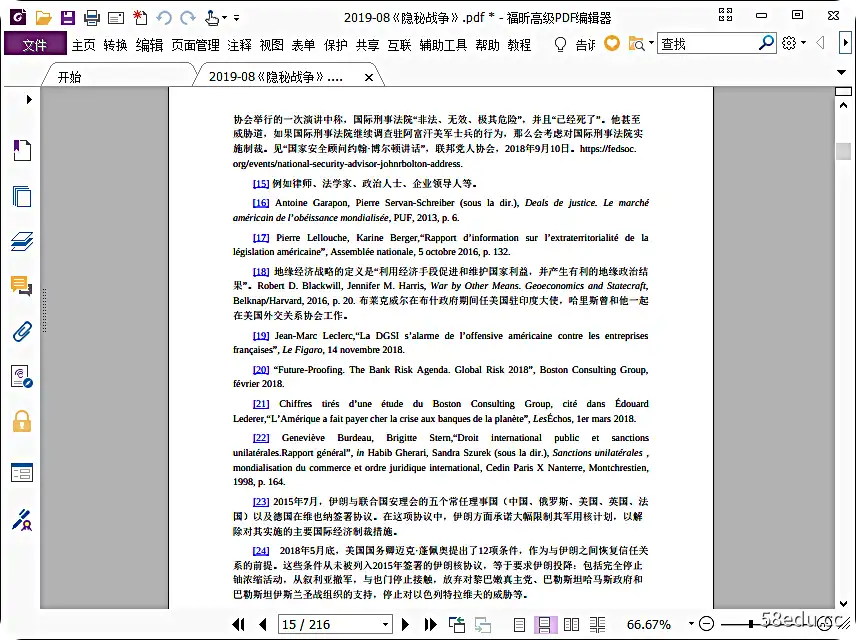Open the 教程 ribbon tab
This screenshot has width=856, height=640.
tap(519, 45)
